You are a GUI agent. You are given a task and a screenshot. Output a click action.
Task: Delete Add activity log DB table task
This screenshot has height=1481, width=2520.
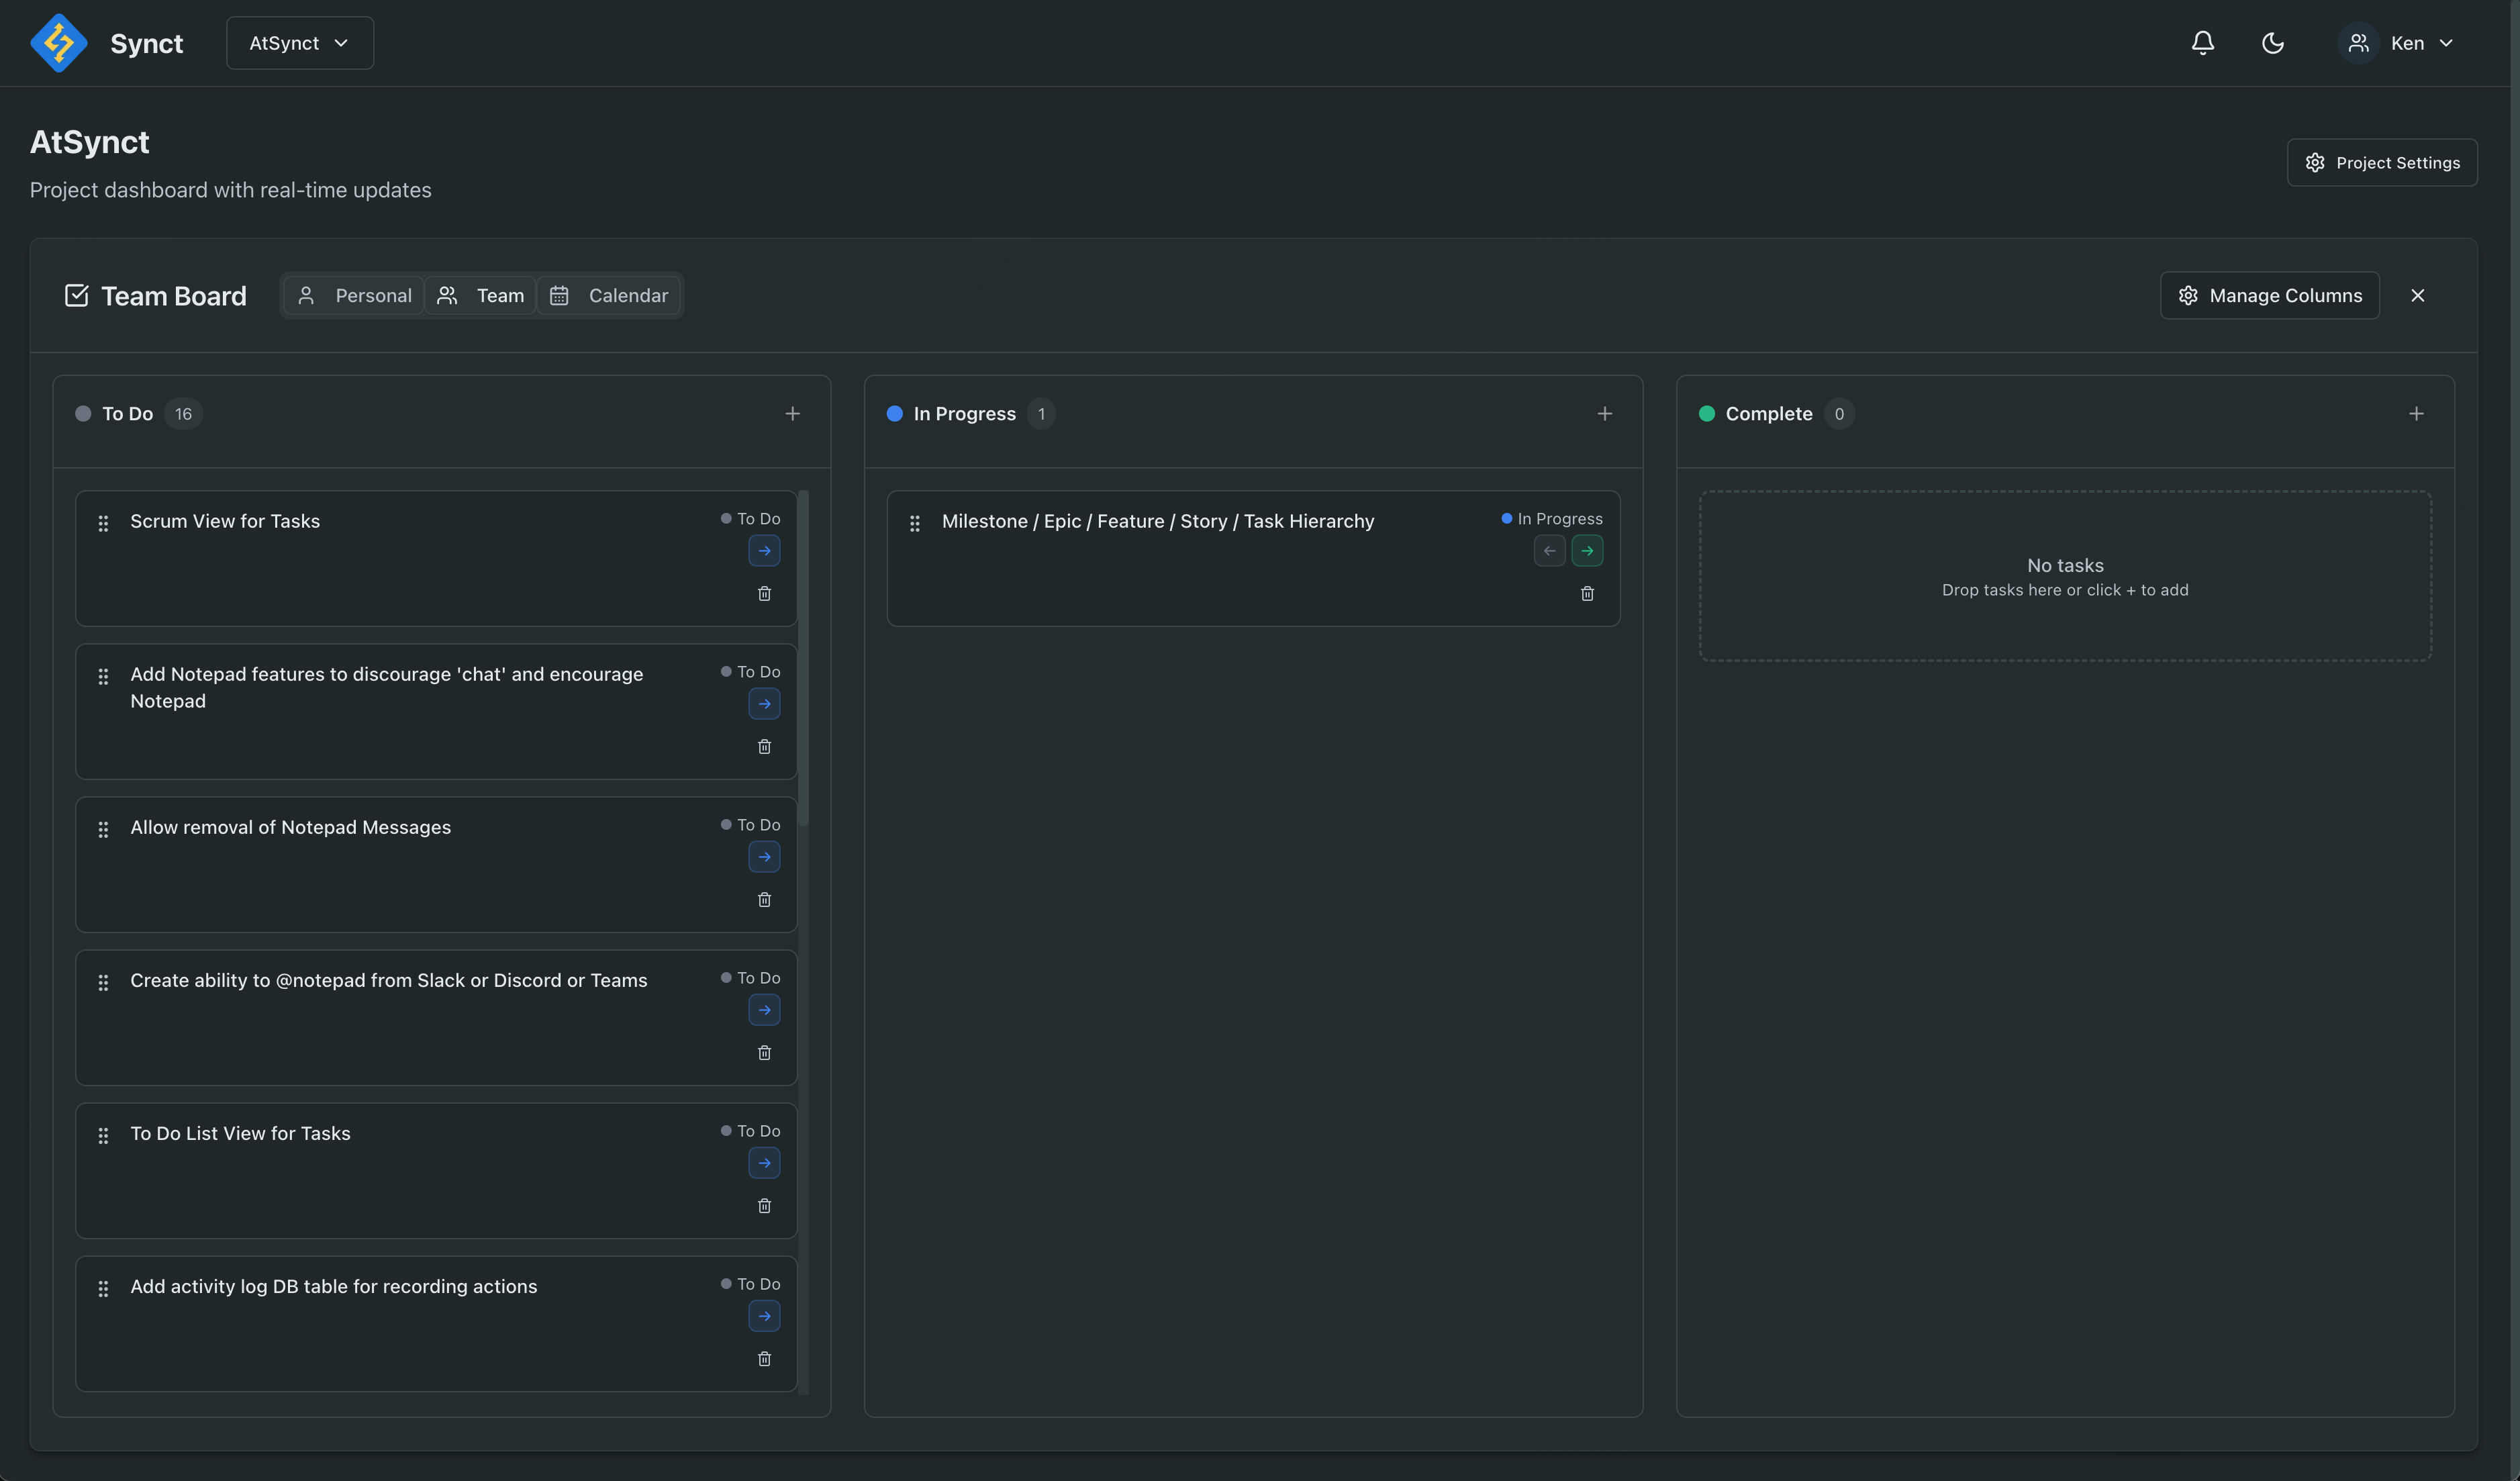click(764, 1358)
